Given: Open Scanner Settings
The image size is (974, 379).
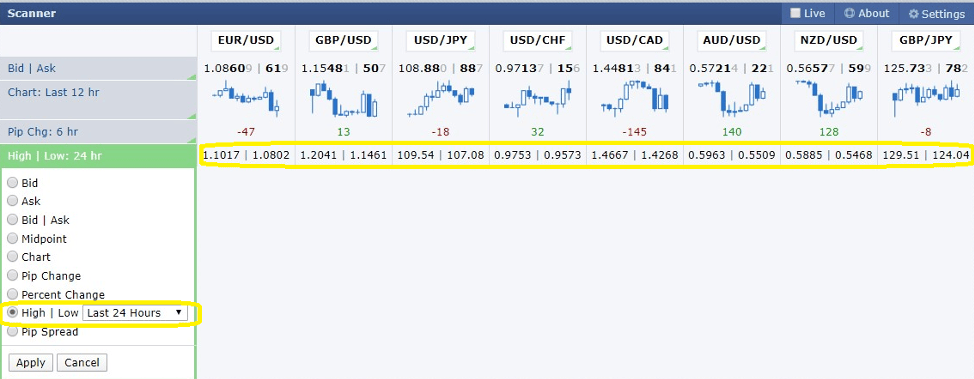Looking at the screenshot, I should 937,14.
